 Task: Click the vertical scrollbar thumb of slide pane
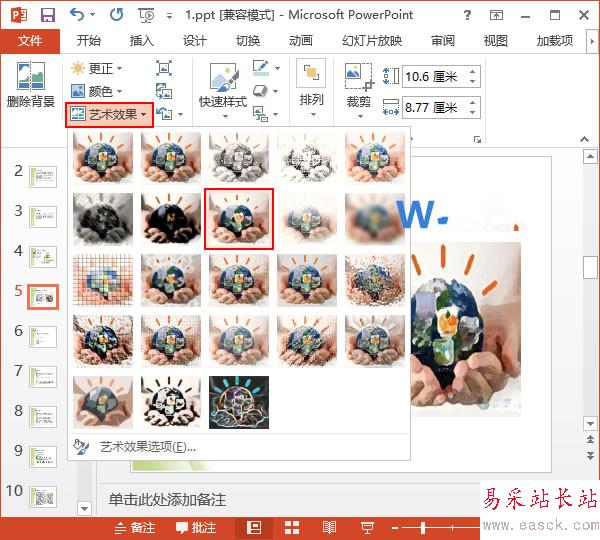coord(590,267)
